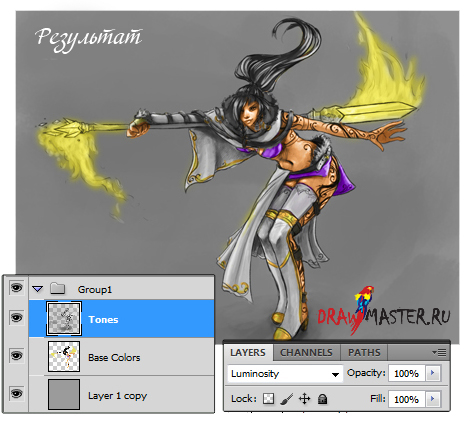Open the Fill slider arrow
The width and height of the screenshot is (470, 421).
pos(433,399)
